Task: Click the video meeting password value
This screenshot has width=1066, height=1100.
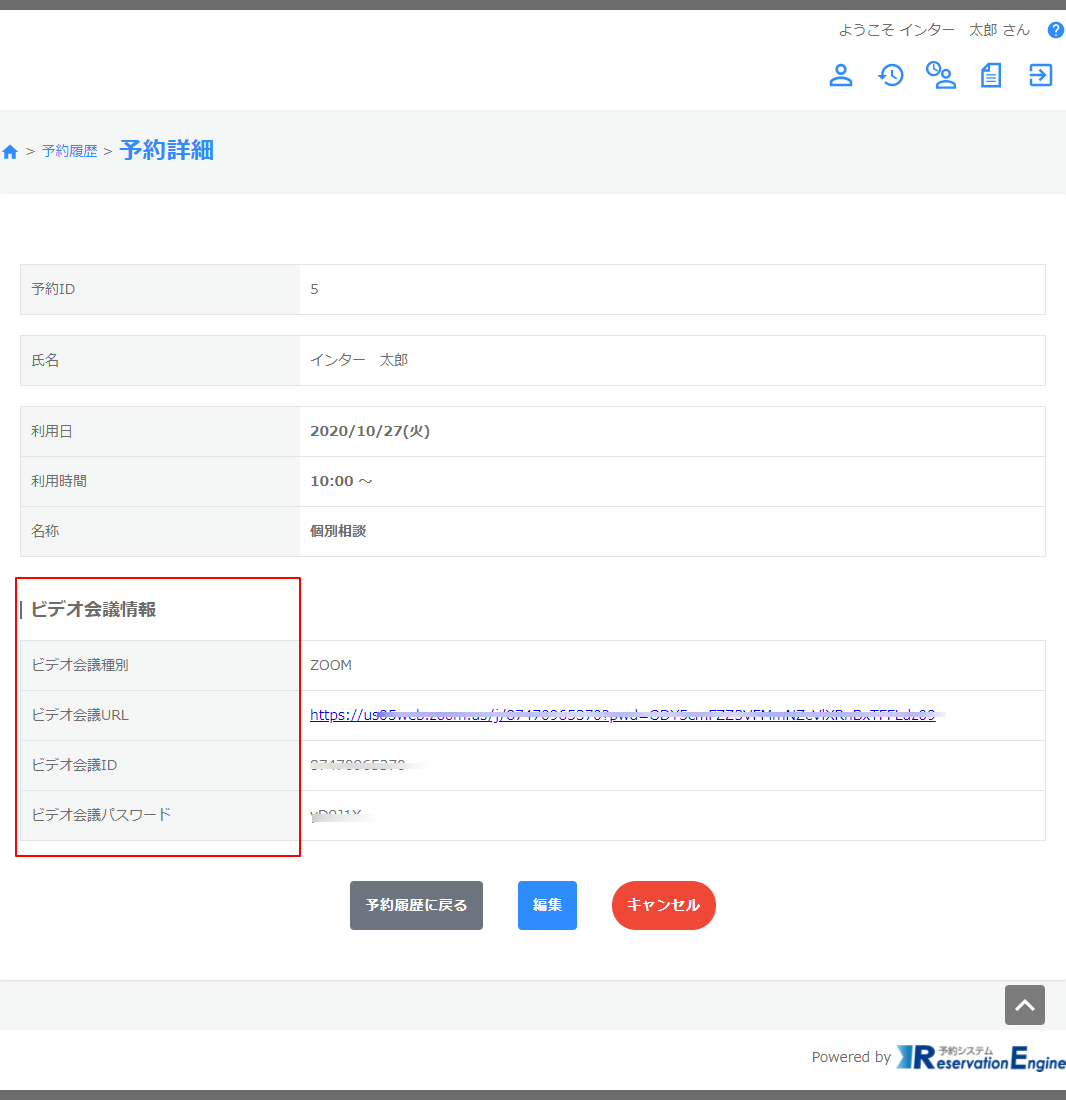Action: click(x=337, y=815)
